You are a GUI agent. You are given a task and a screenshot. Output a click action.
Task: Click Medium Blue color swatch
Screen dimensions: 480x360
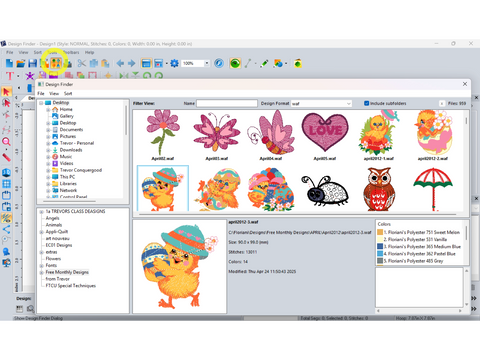[380, 247]
